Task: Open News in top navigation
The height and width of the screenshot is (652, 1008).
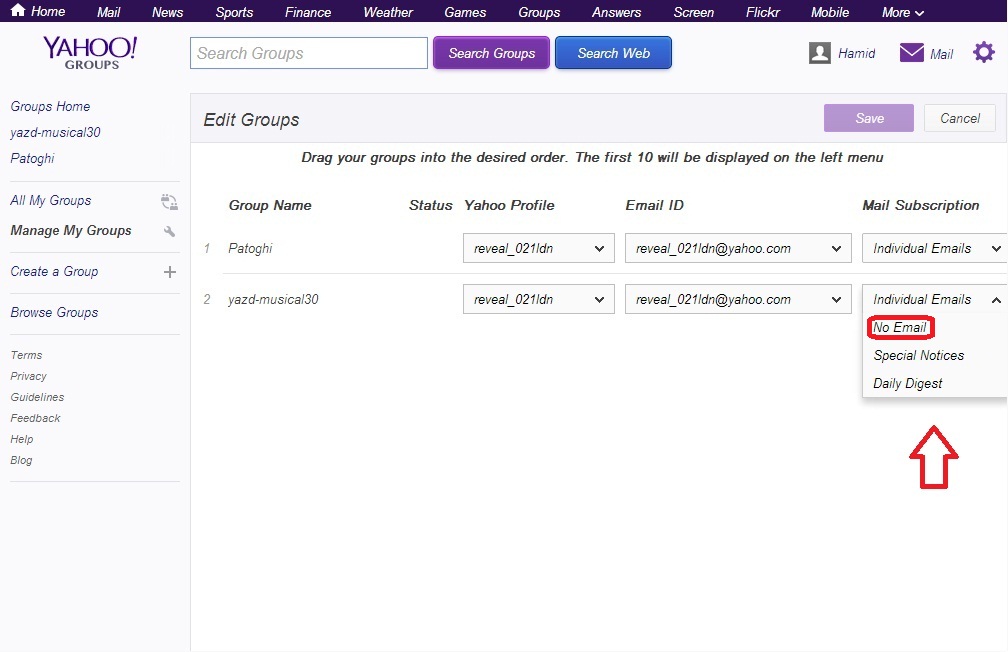Action: pos(167,12)
